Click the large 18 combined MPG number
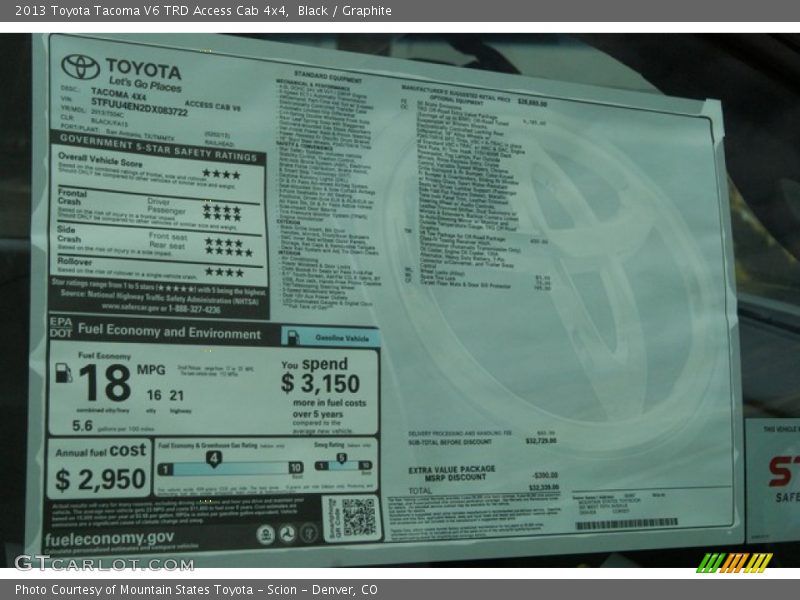 coord(105,382)
